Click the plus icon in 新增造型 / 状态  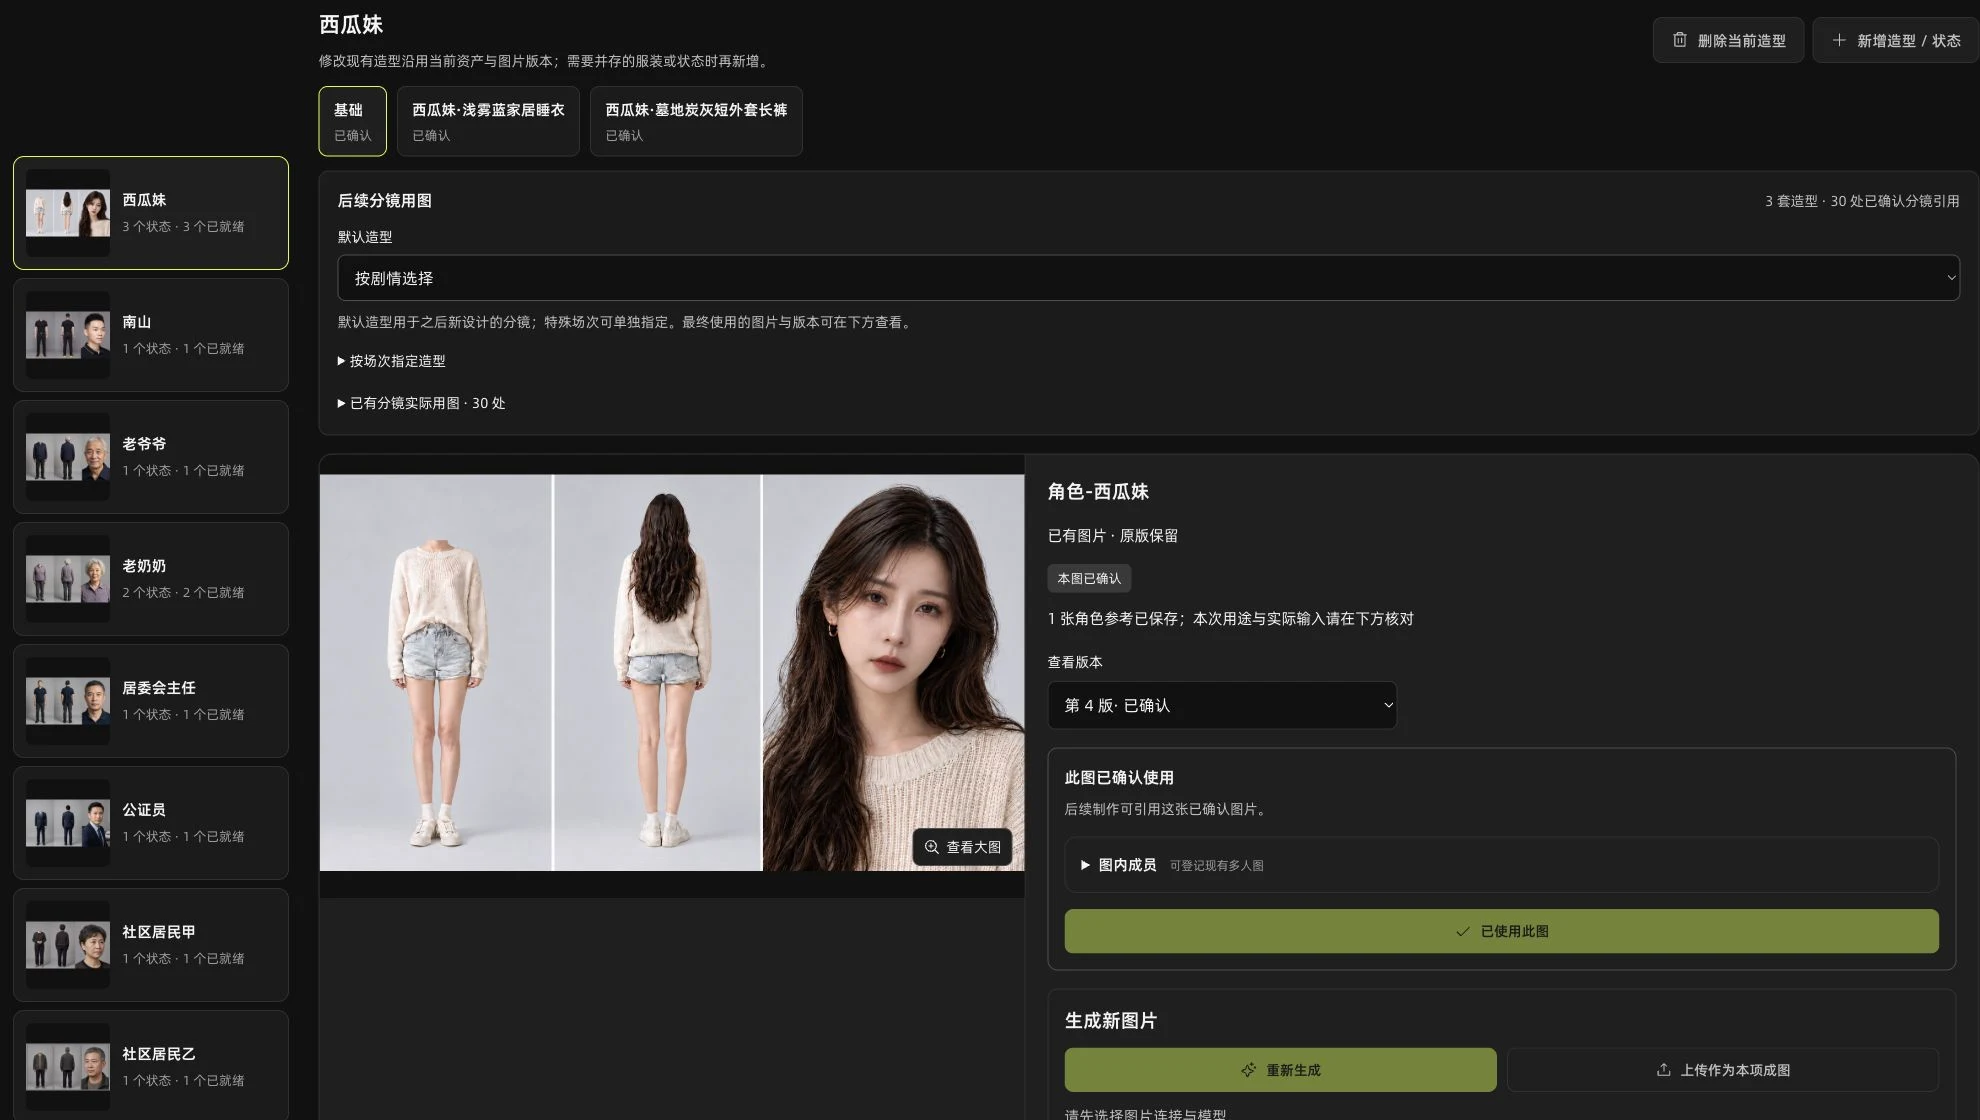coord(1838,40)
